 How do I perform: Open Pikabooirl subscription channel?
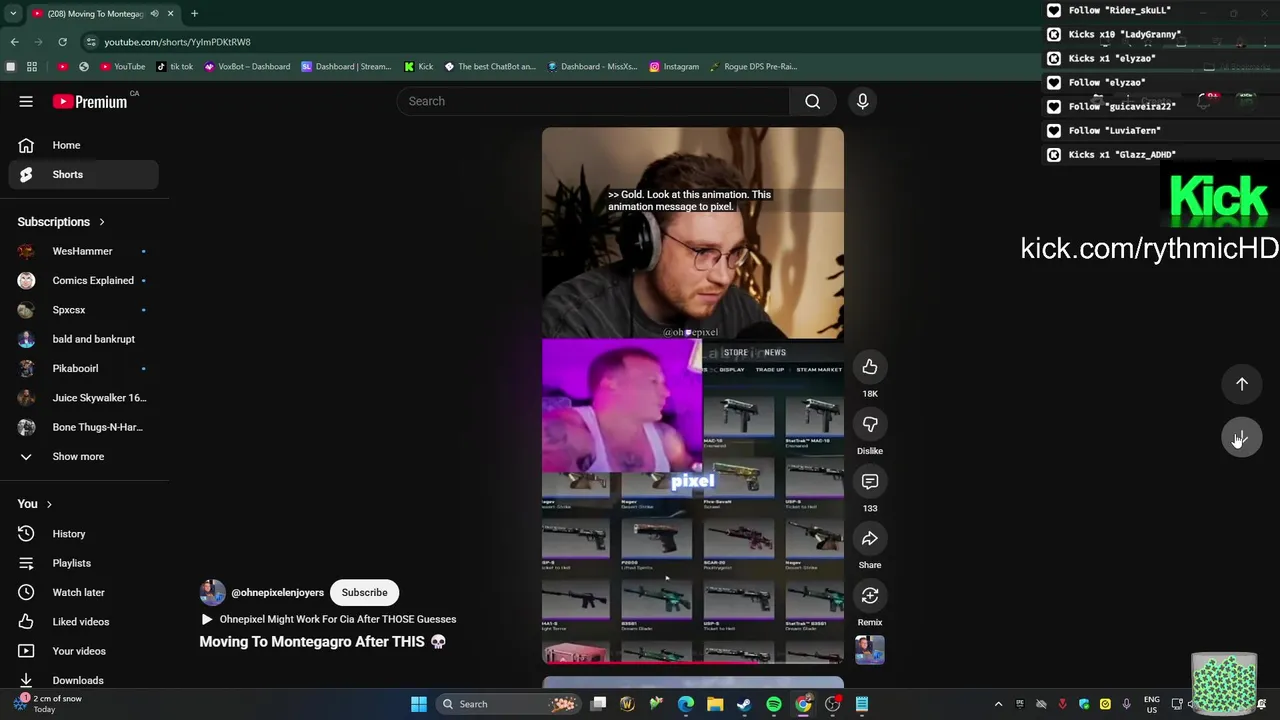click(84, 368)
